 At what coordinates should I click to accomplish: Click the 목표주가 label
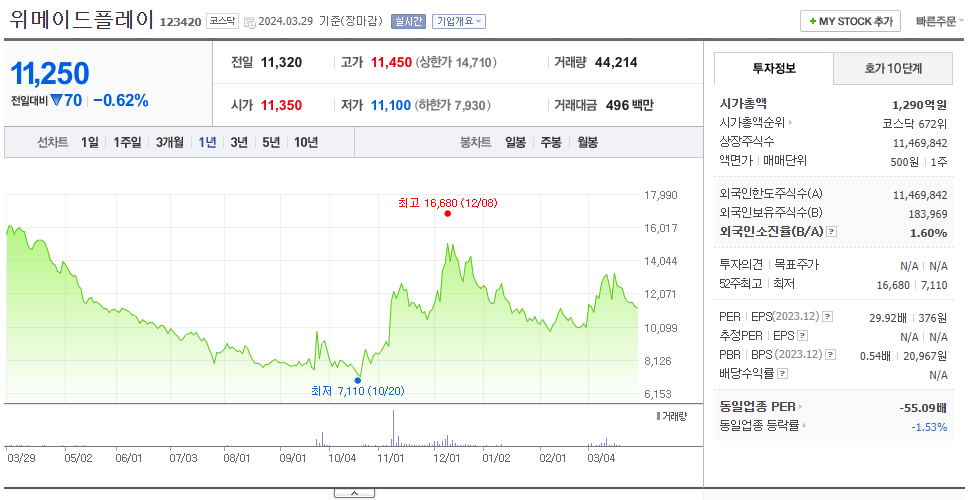point(796,265)
